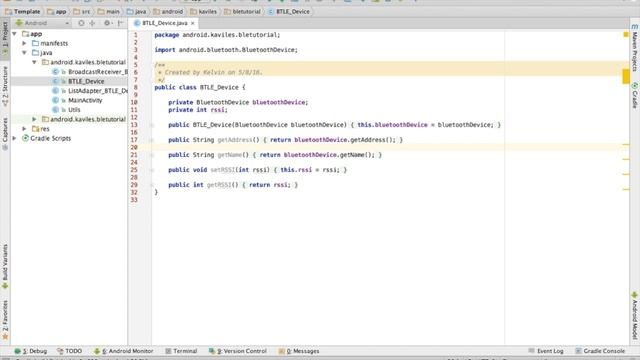Click the kaviles breadcrumb folder
This screenshot has width=640, height=360.
coord(204,11)
